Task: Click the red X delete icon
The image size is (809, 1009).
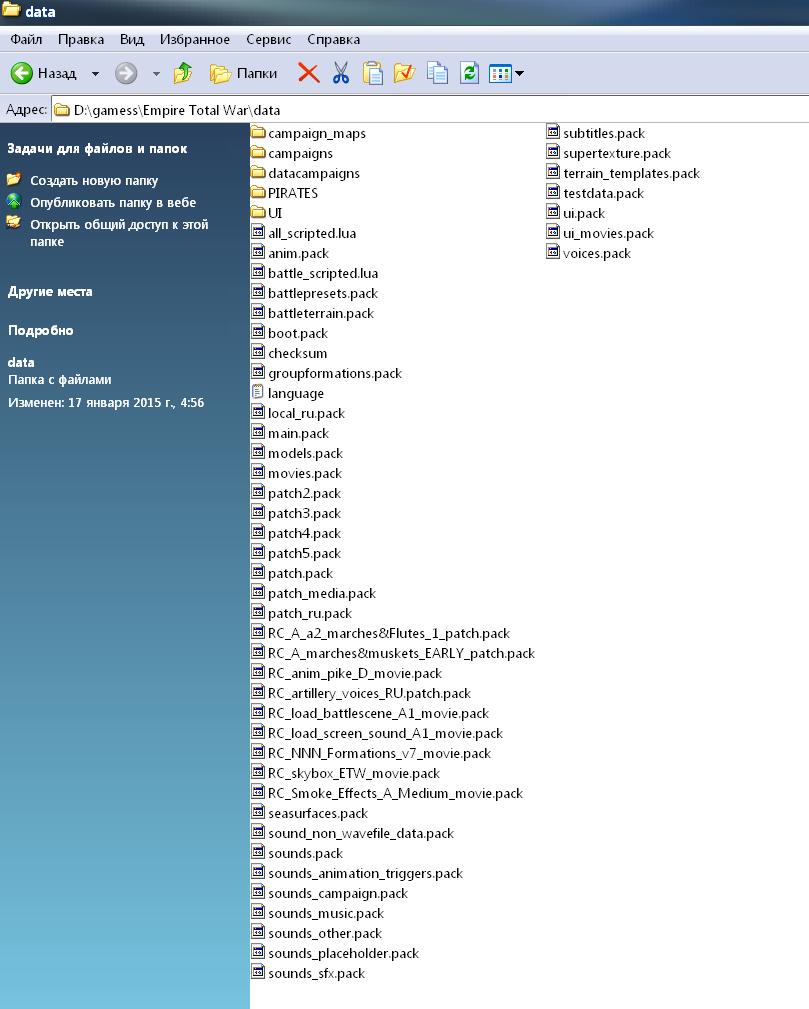Action: [308, 73]
